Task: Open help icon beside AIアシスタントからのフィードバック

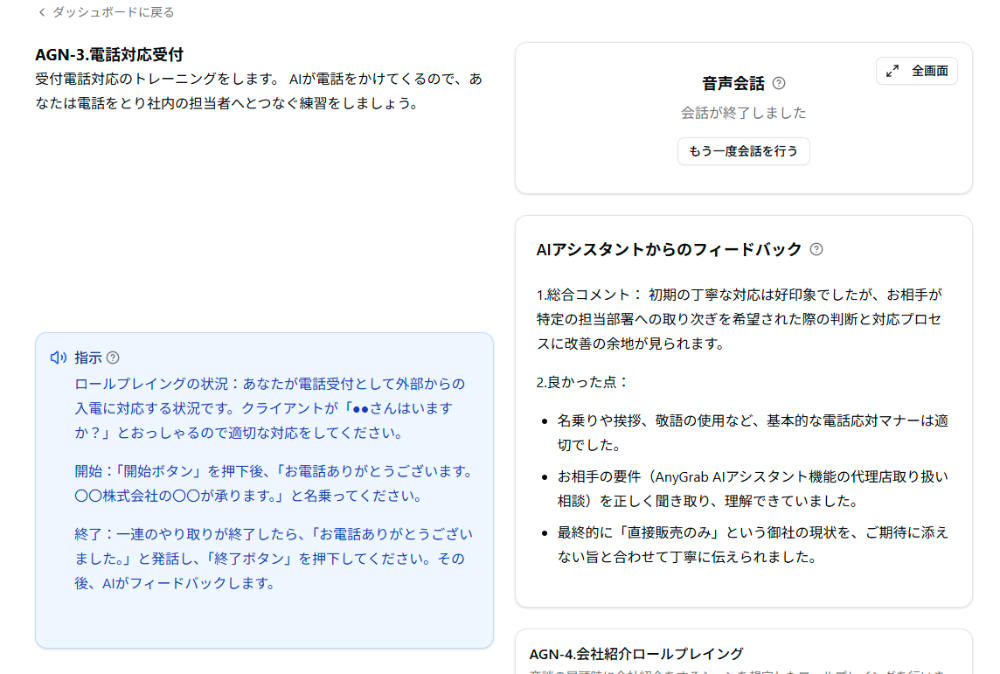Action: coord(816,249)
